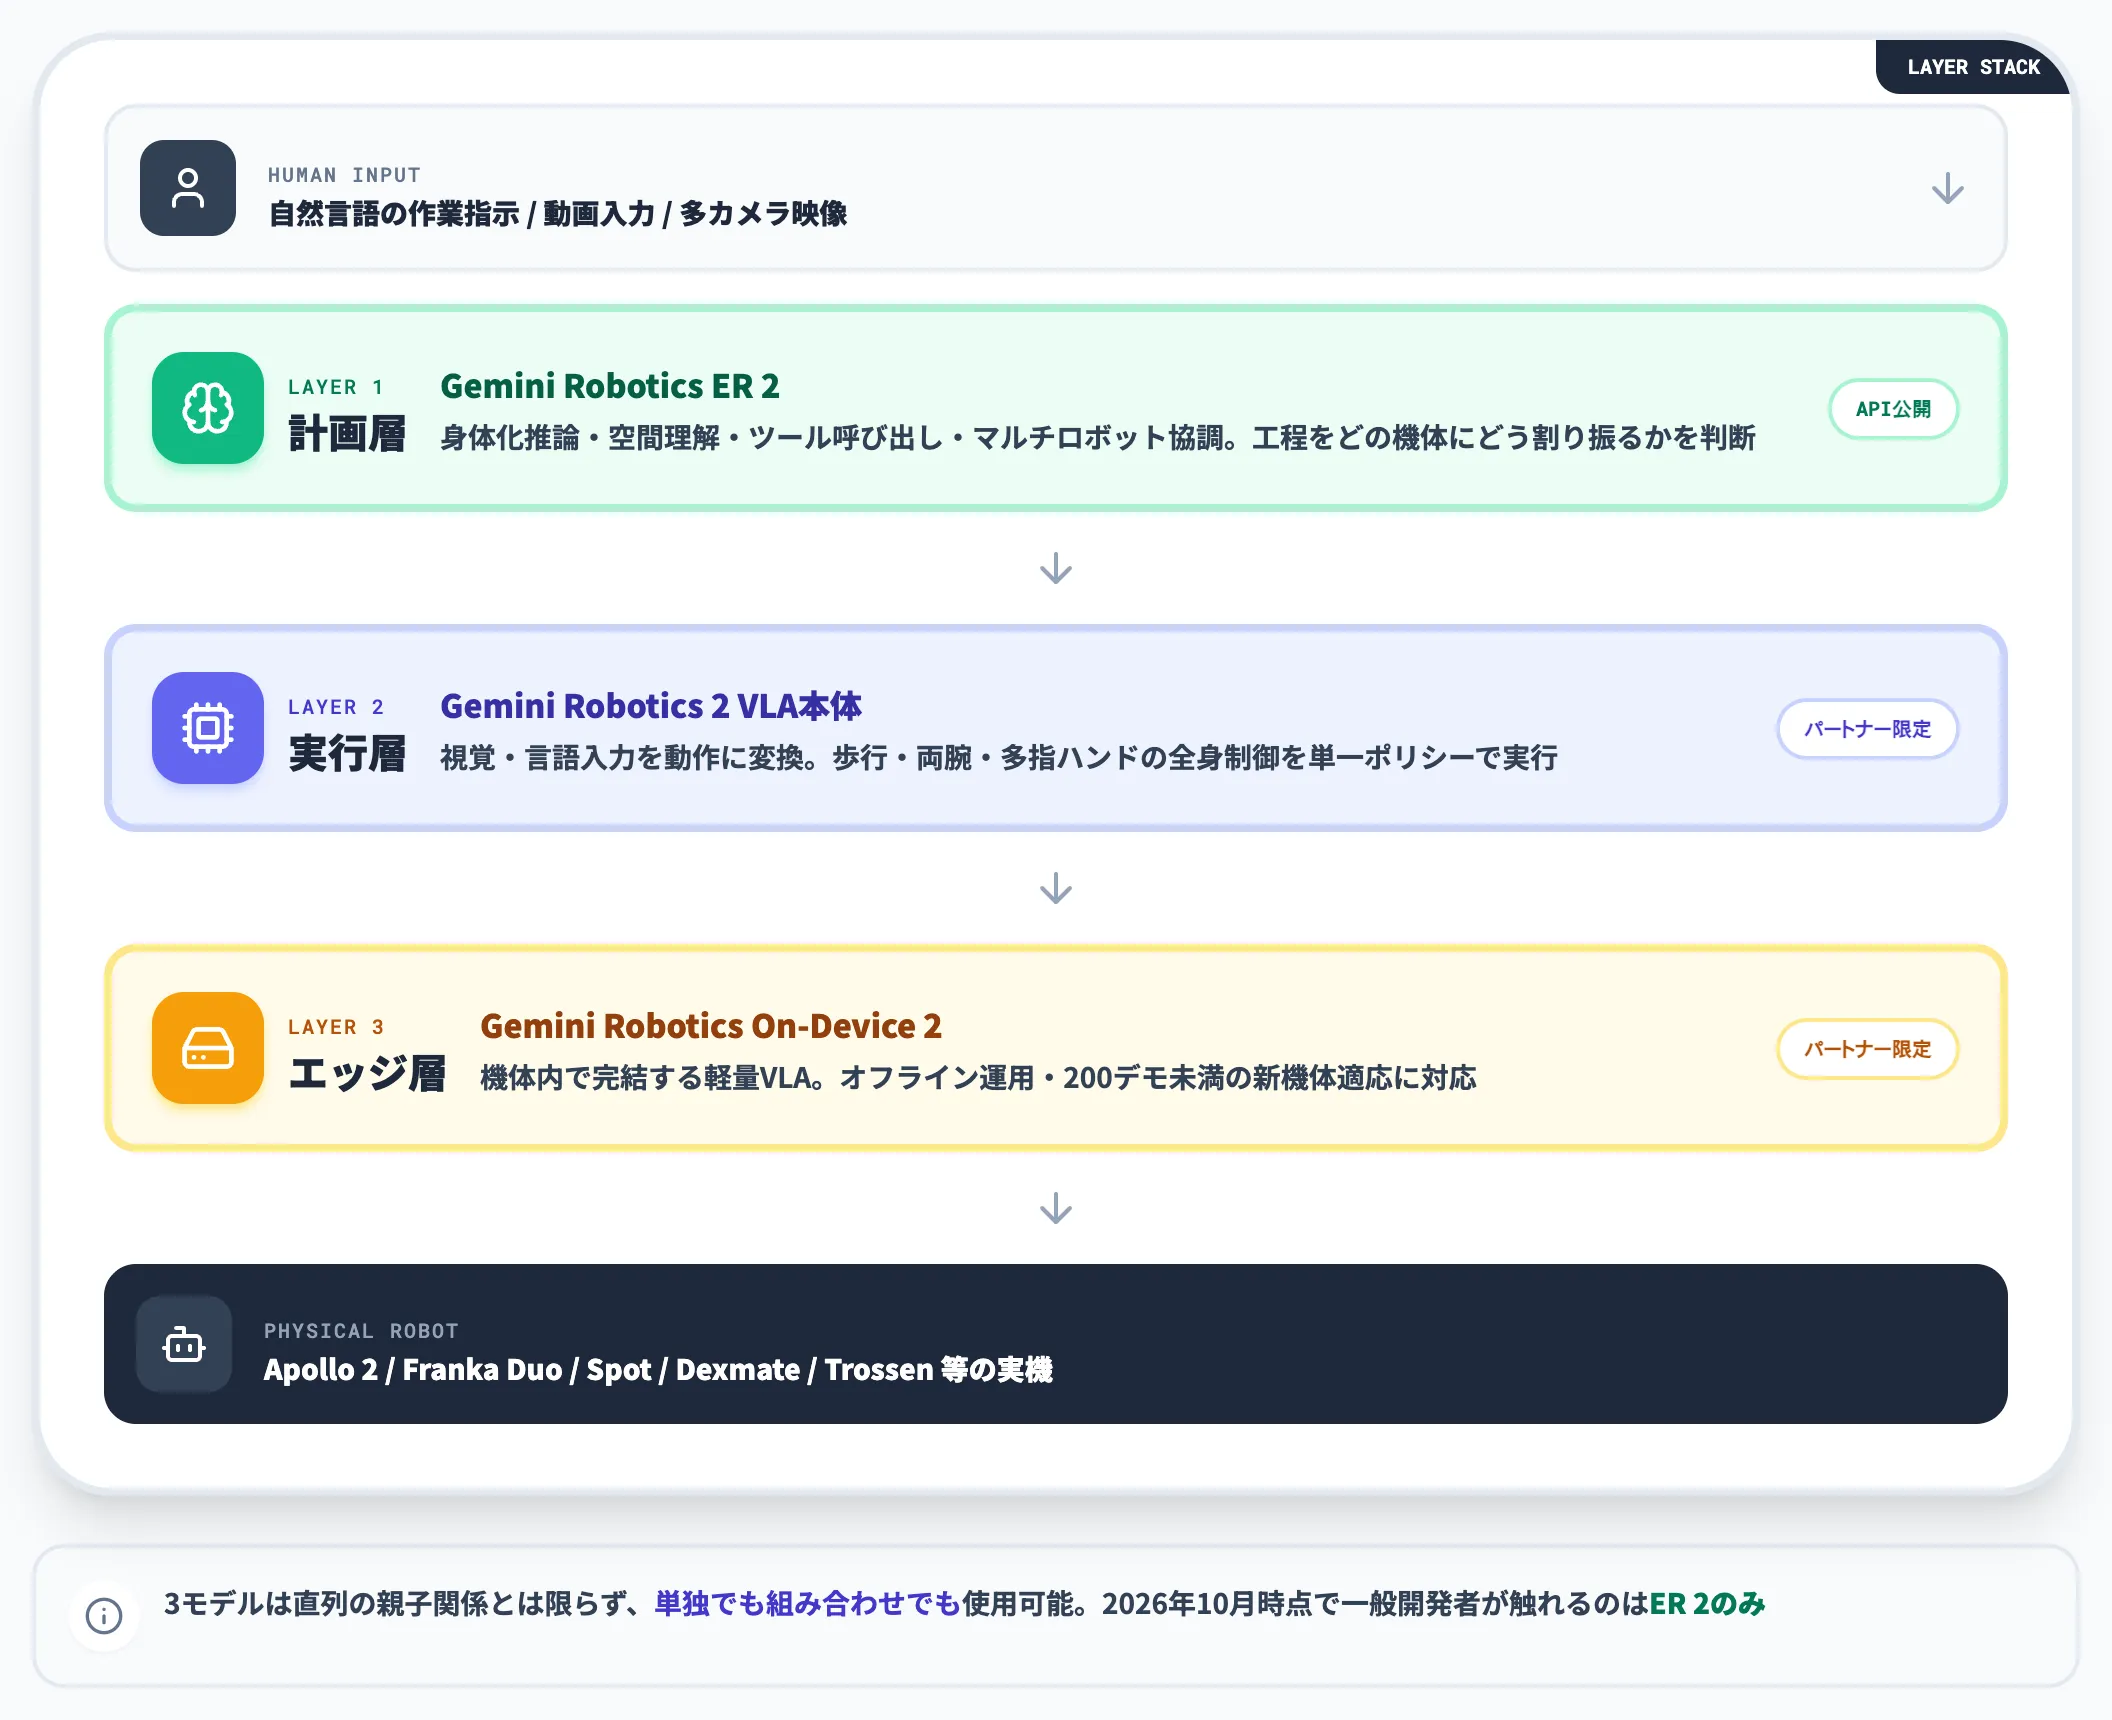This screenshot has width=2112, height=1720.
Task: Click the 実行層 heading
Action: tap(347, 754)
